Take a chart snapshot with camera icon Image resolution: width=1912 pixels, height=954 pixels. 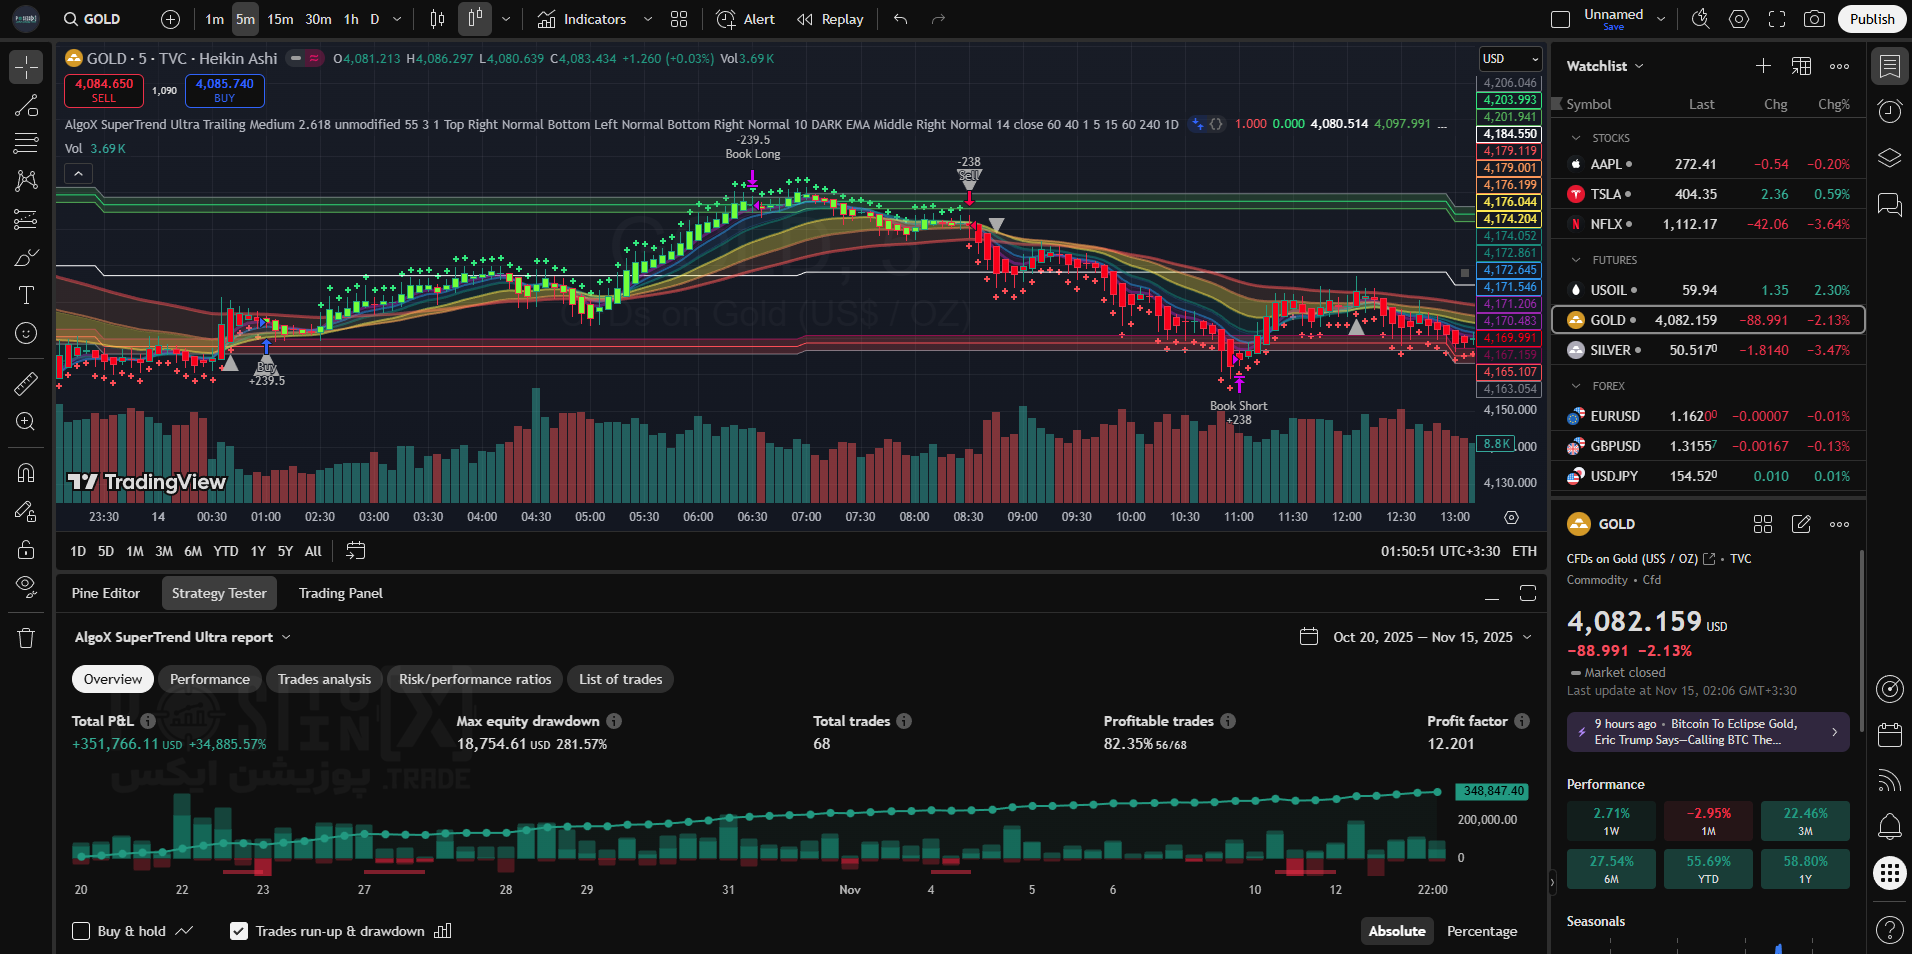tap(1814, 19)
